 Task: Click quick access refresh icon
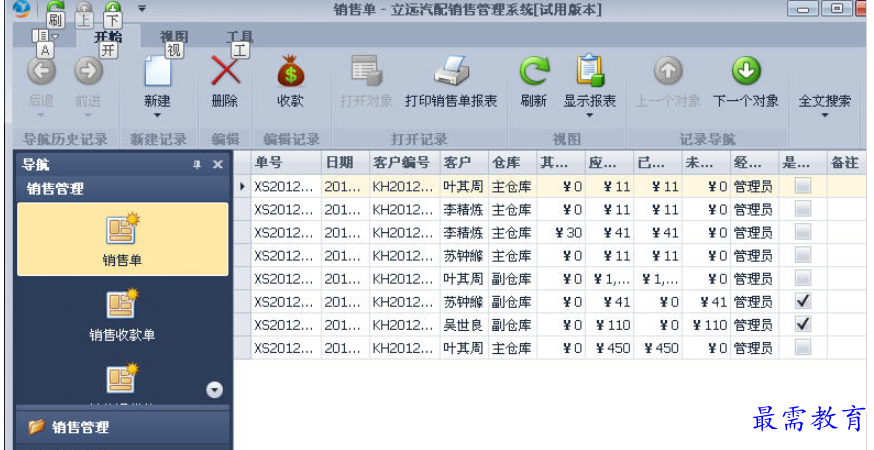tap(55, 8)
